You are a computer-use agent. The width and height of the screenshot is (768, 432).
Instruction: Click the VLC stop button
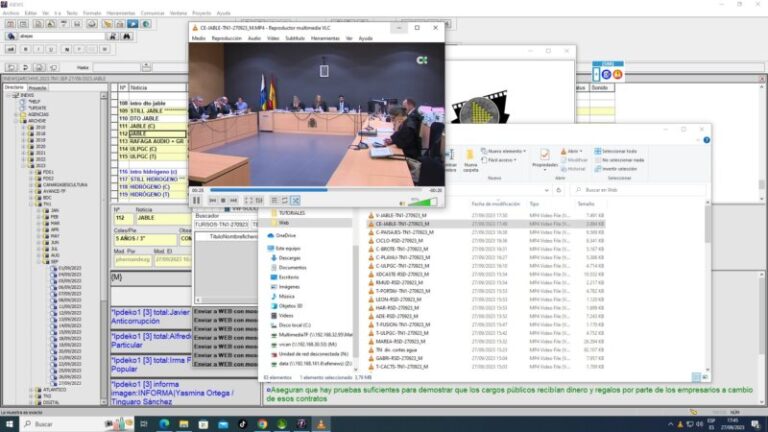(x=225, y=201)
